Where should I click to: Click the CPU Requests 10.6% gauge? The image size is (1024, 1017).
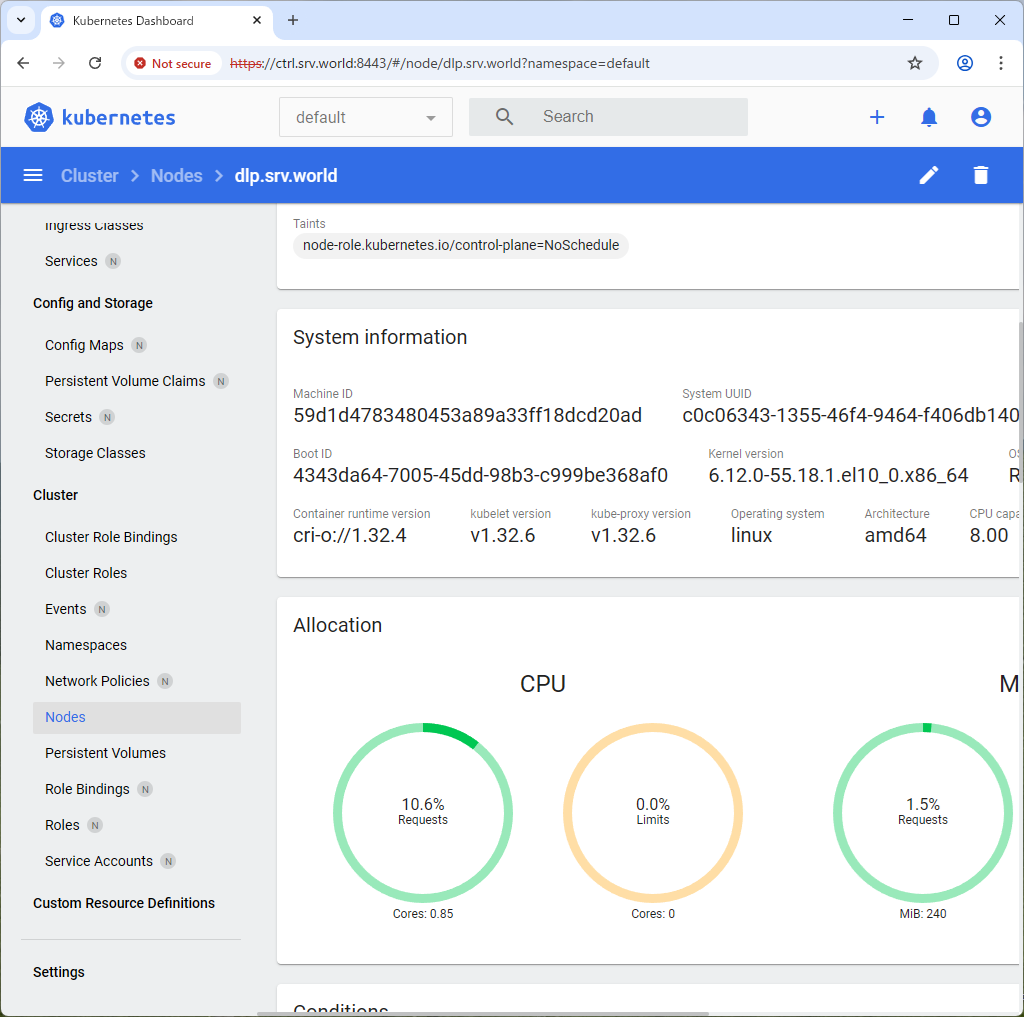(423, 813)
